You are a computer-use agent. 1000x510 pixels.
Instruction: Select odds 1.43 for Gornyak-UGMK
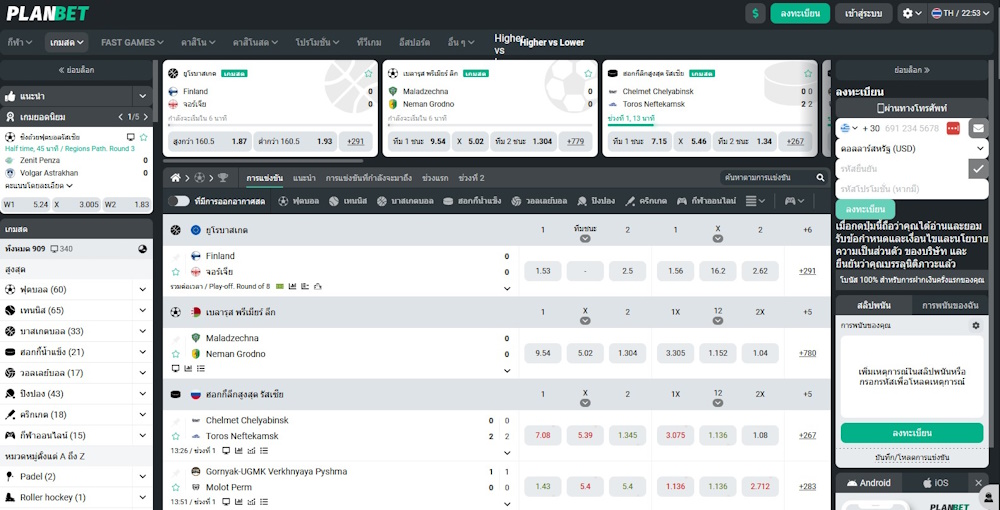coord(543,486)
